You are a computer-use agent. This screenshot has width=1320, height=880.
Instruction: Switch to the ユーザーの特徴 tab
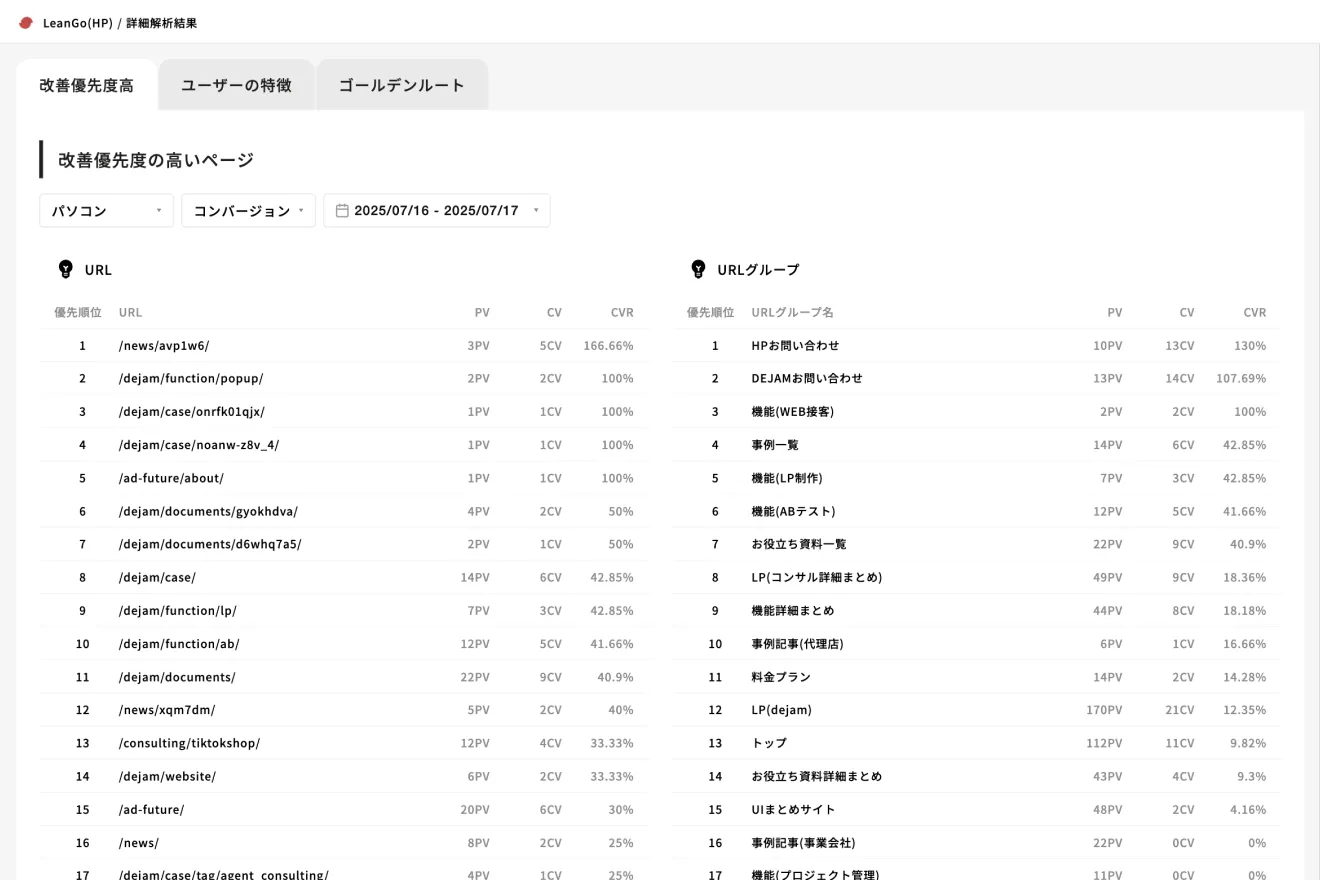(x=236, y=85)
